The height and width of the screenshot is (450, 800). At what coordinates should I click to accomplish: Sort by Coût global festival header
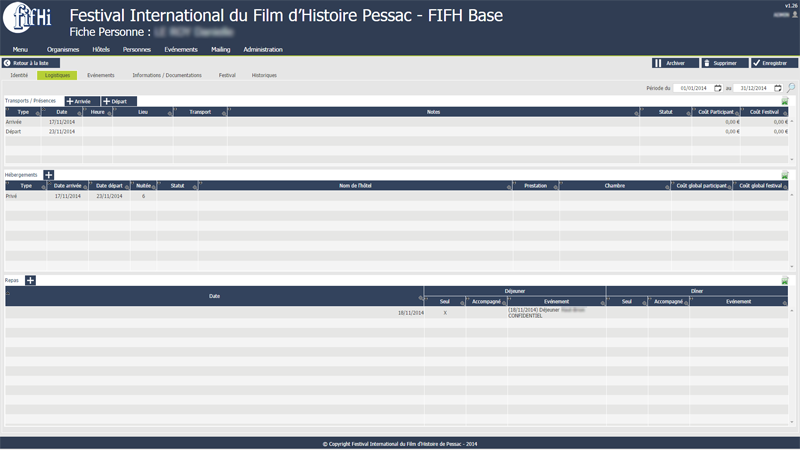pyautogui.click(x=760, y=186)
